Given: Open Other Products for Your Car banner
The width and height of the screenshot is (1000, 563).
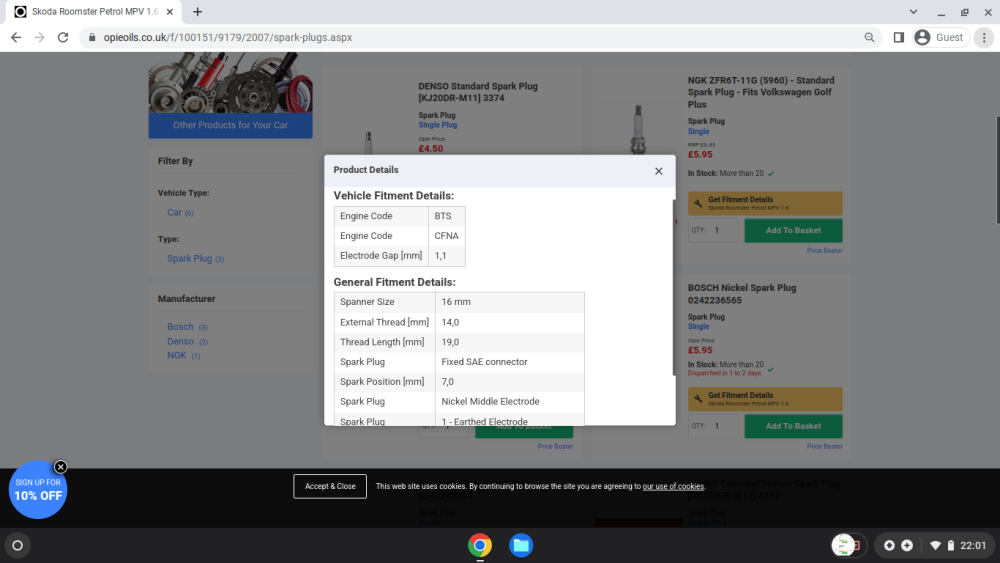Looking at the screenshot, I should tap(230, 125).
